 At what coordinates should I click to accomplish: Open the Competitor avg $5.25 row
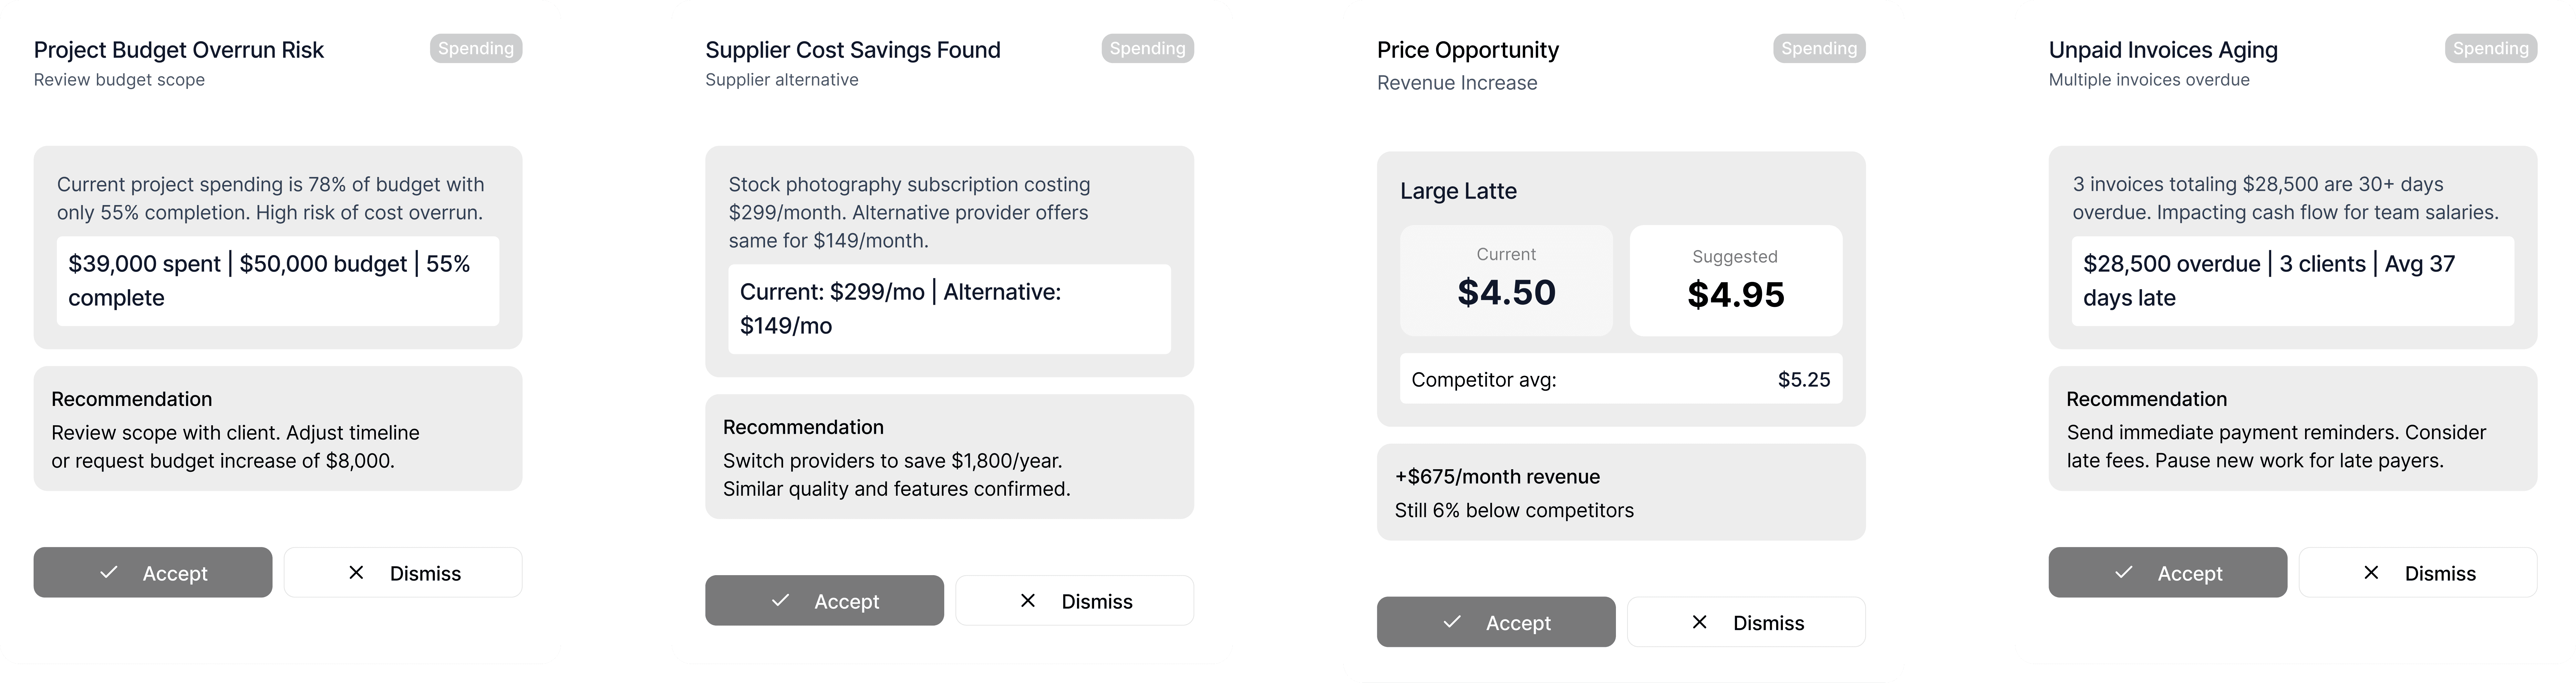coord(1621,379)
